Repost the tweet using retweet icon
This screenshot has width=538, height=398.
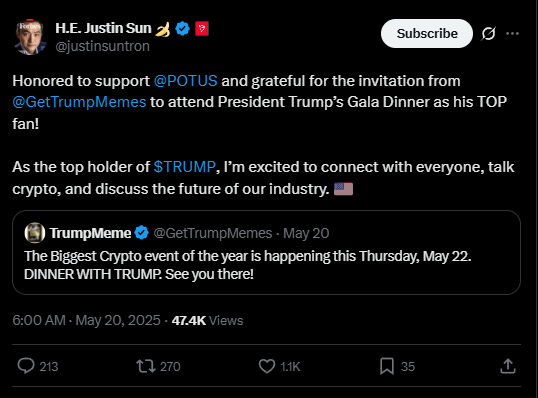pyautogui.click(x=146, y=366)
